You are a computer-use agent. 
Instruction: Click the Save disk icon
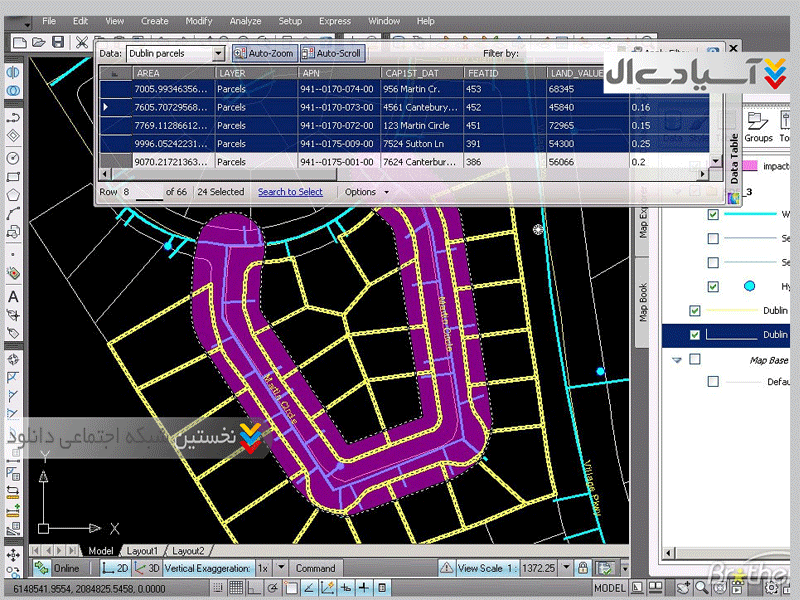tap(58, 42)
